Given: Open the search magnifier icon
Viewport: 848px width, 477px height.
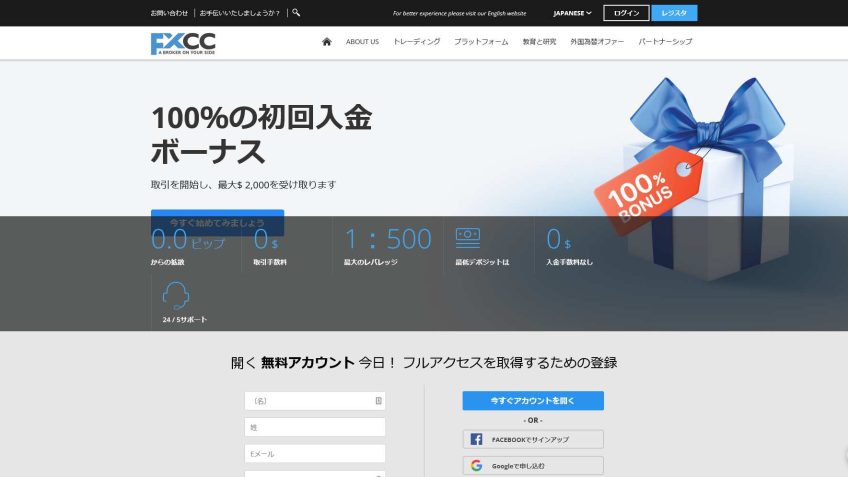Looking at the screenshot, I should 296,13.
